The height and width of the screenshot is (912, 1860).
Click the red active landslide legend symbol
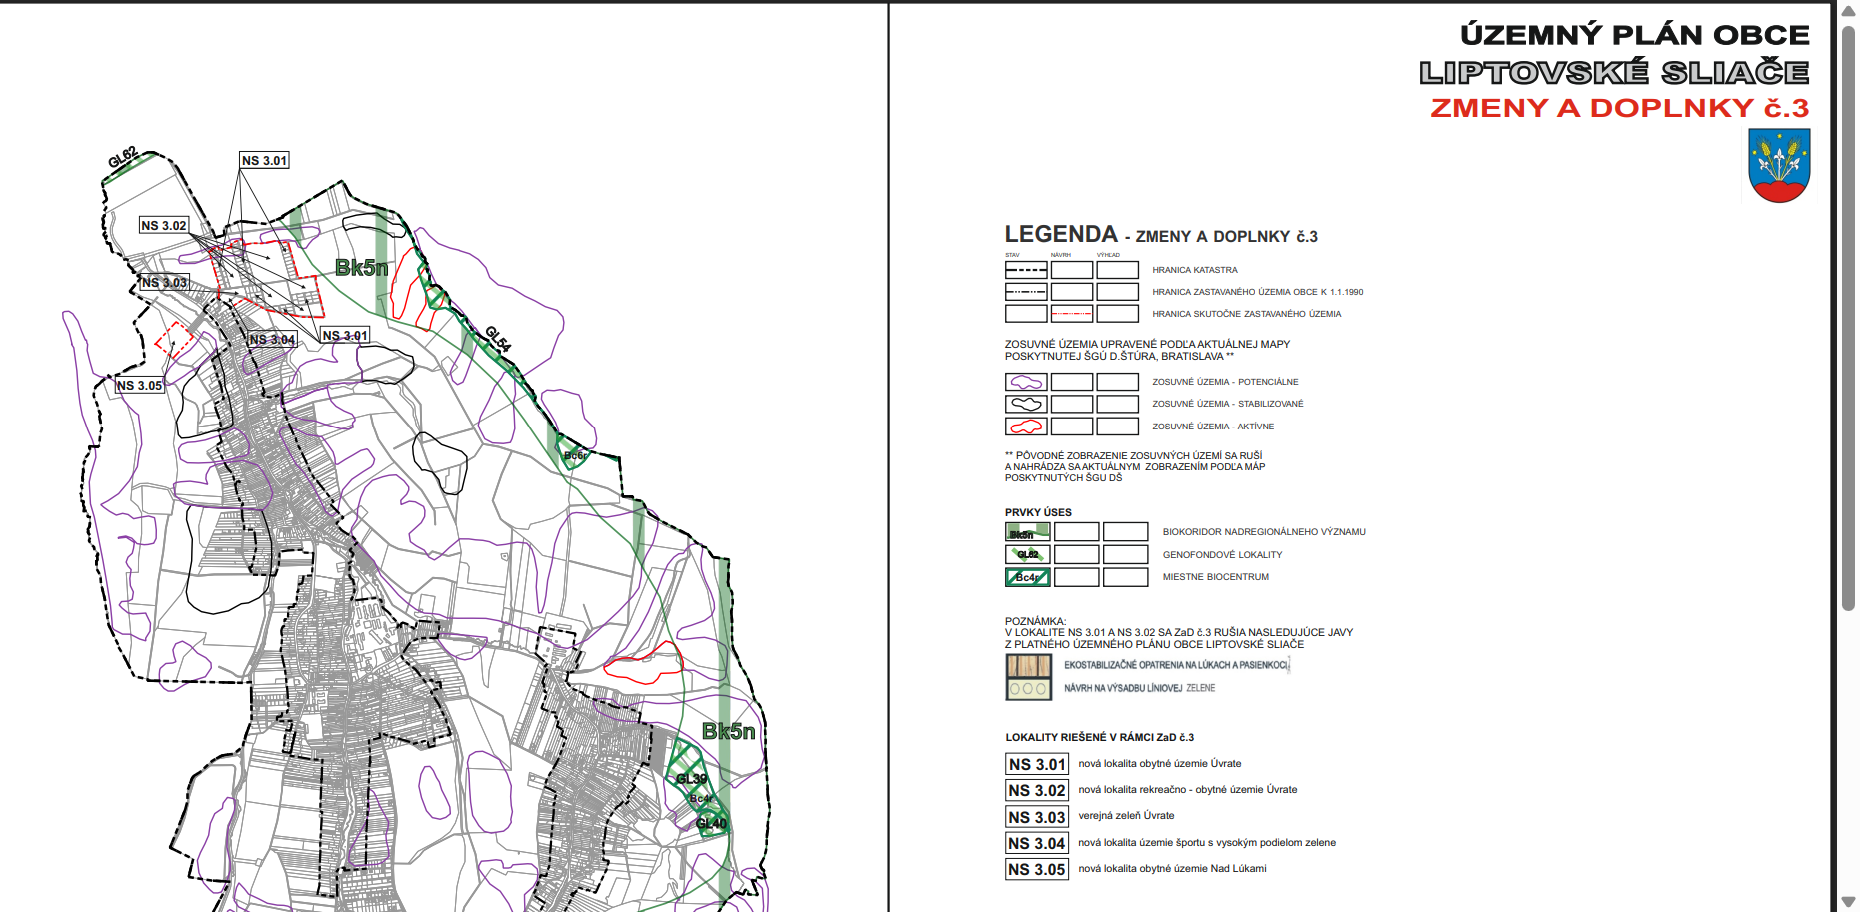1026,427
